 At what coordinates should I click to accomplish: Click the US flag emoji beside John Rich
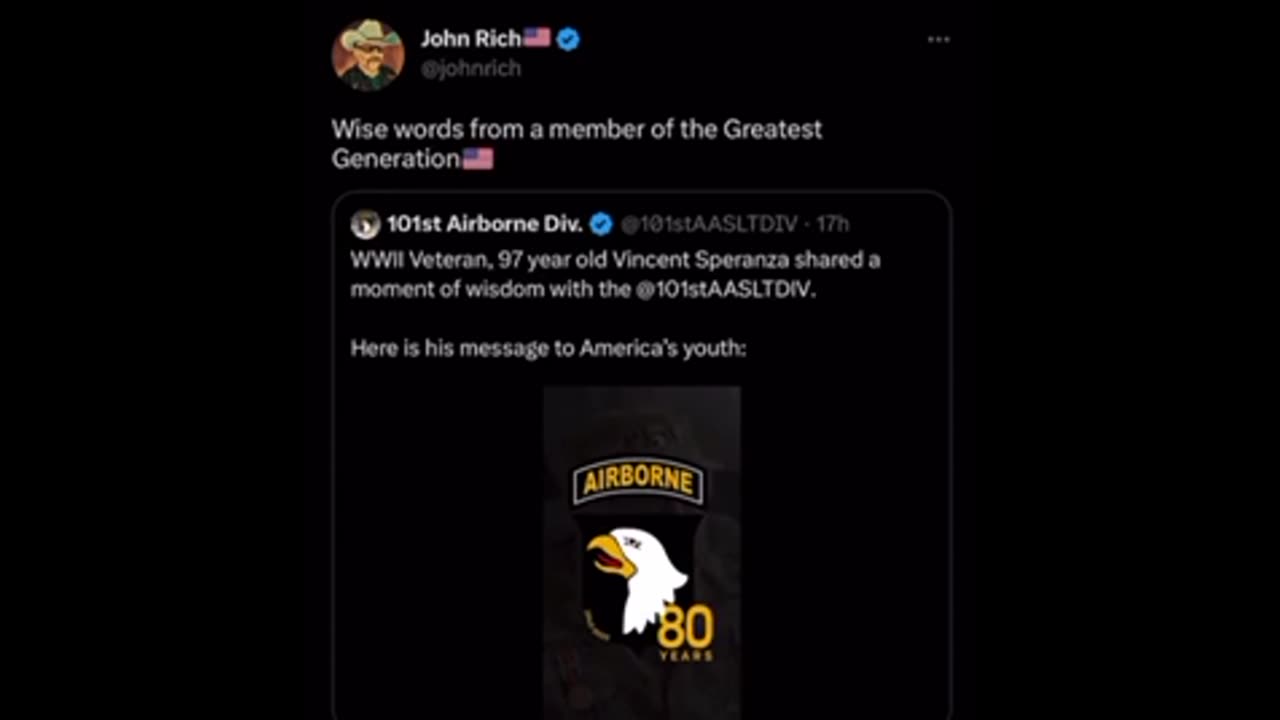pos(537,38)
